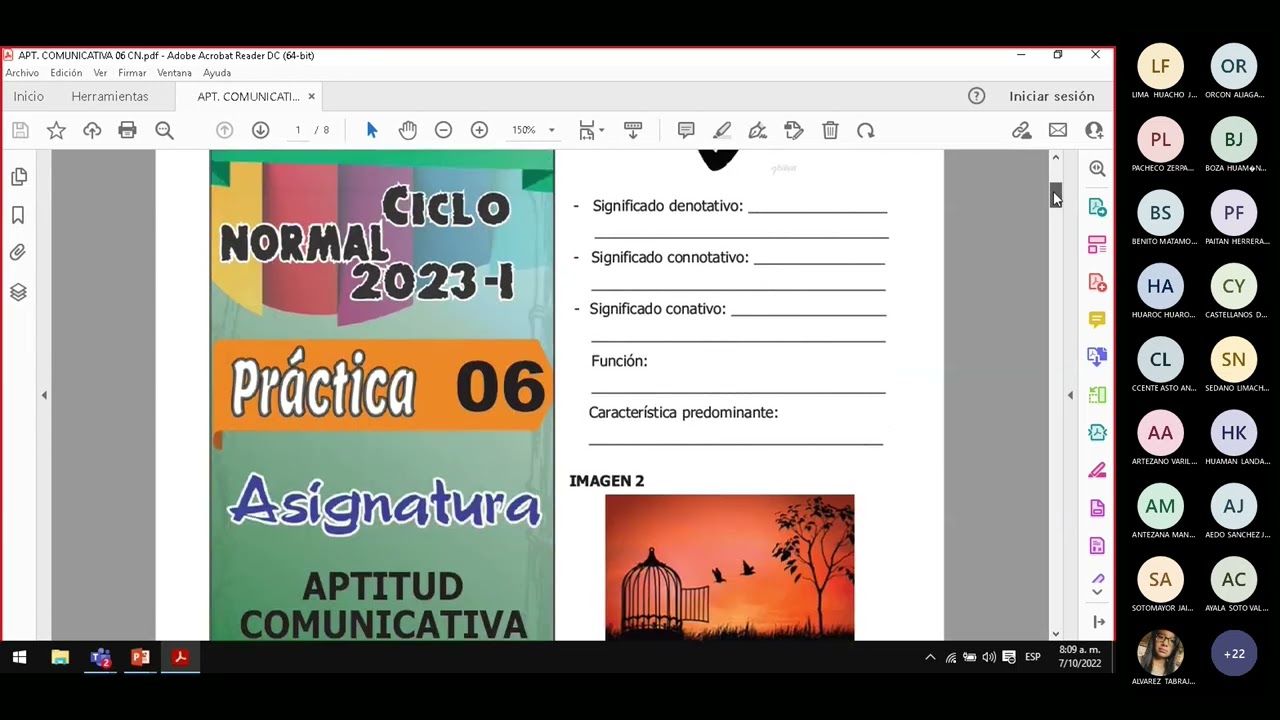
Task: Rotate the page with rotate icon
Action: tap(866, 130)
